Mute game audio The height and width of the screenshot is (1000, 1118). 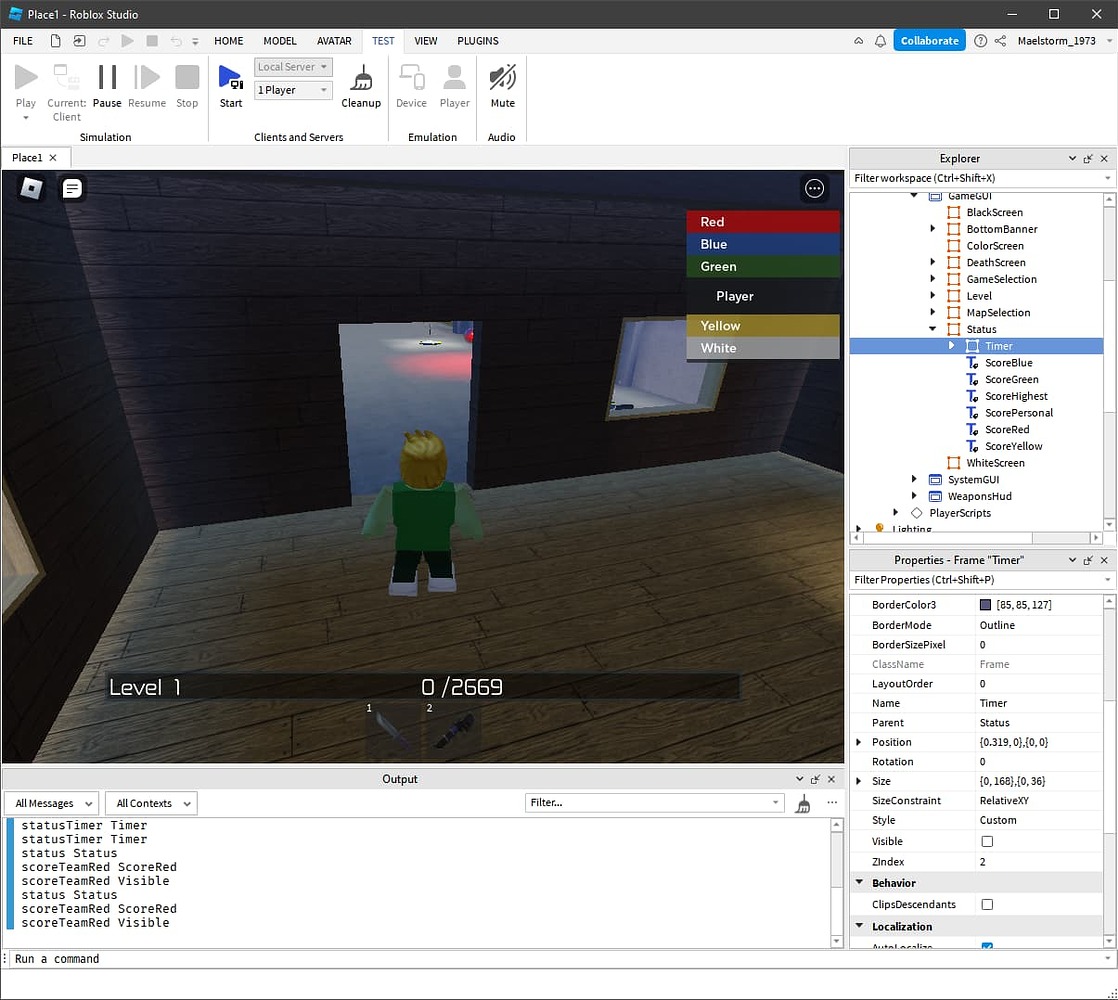(x=501, y=84)
